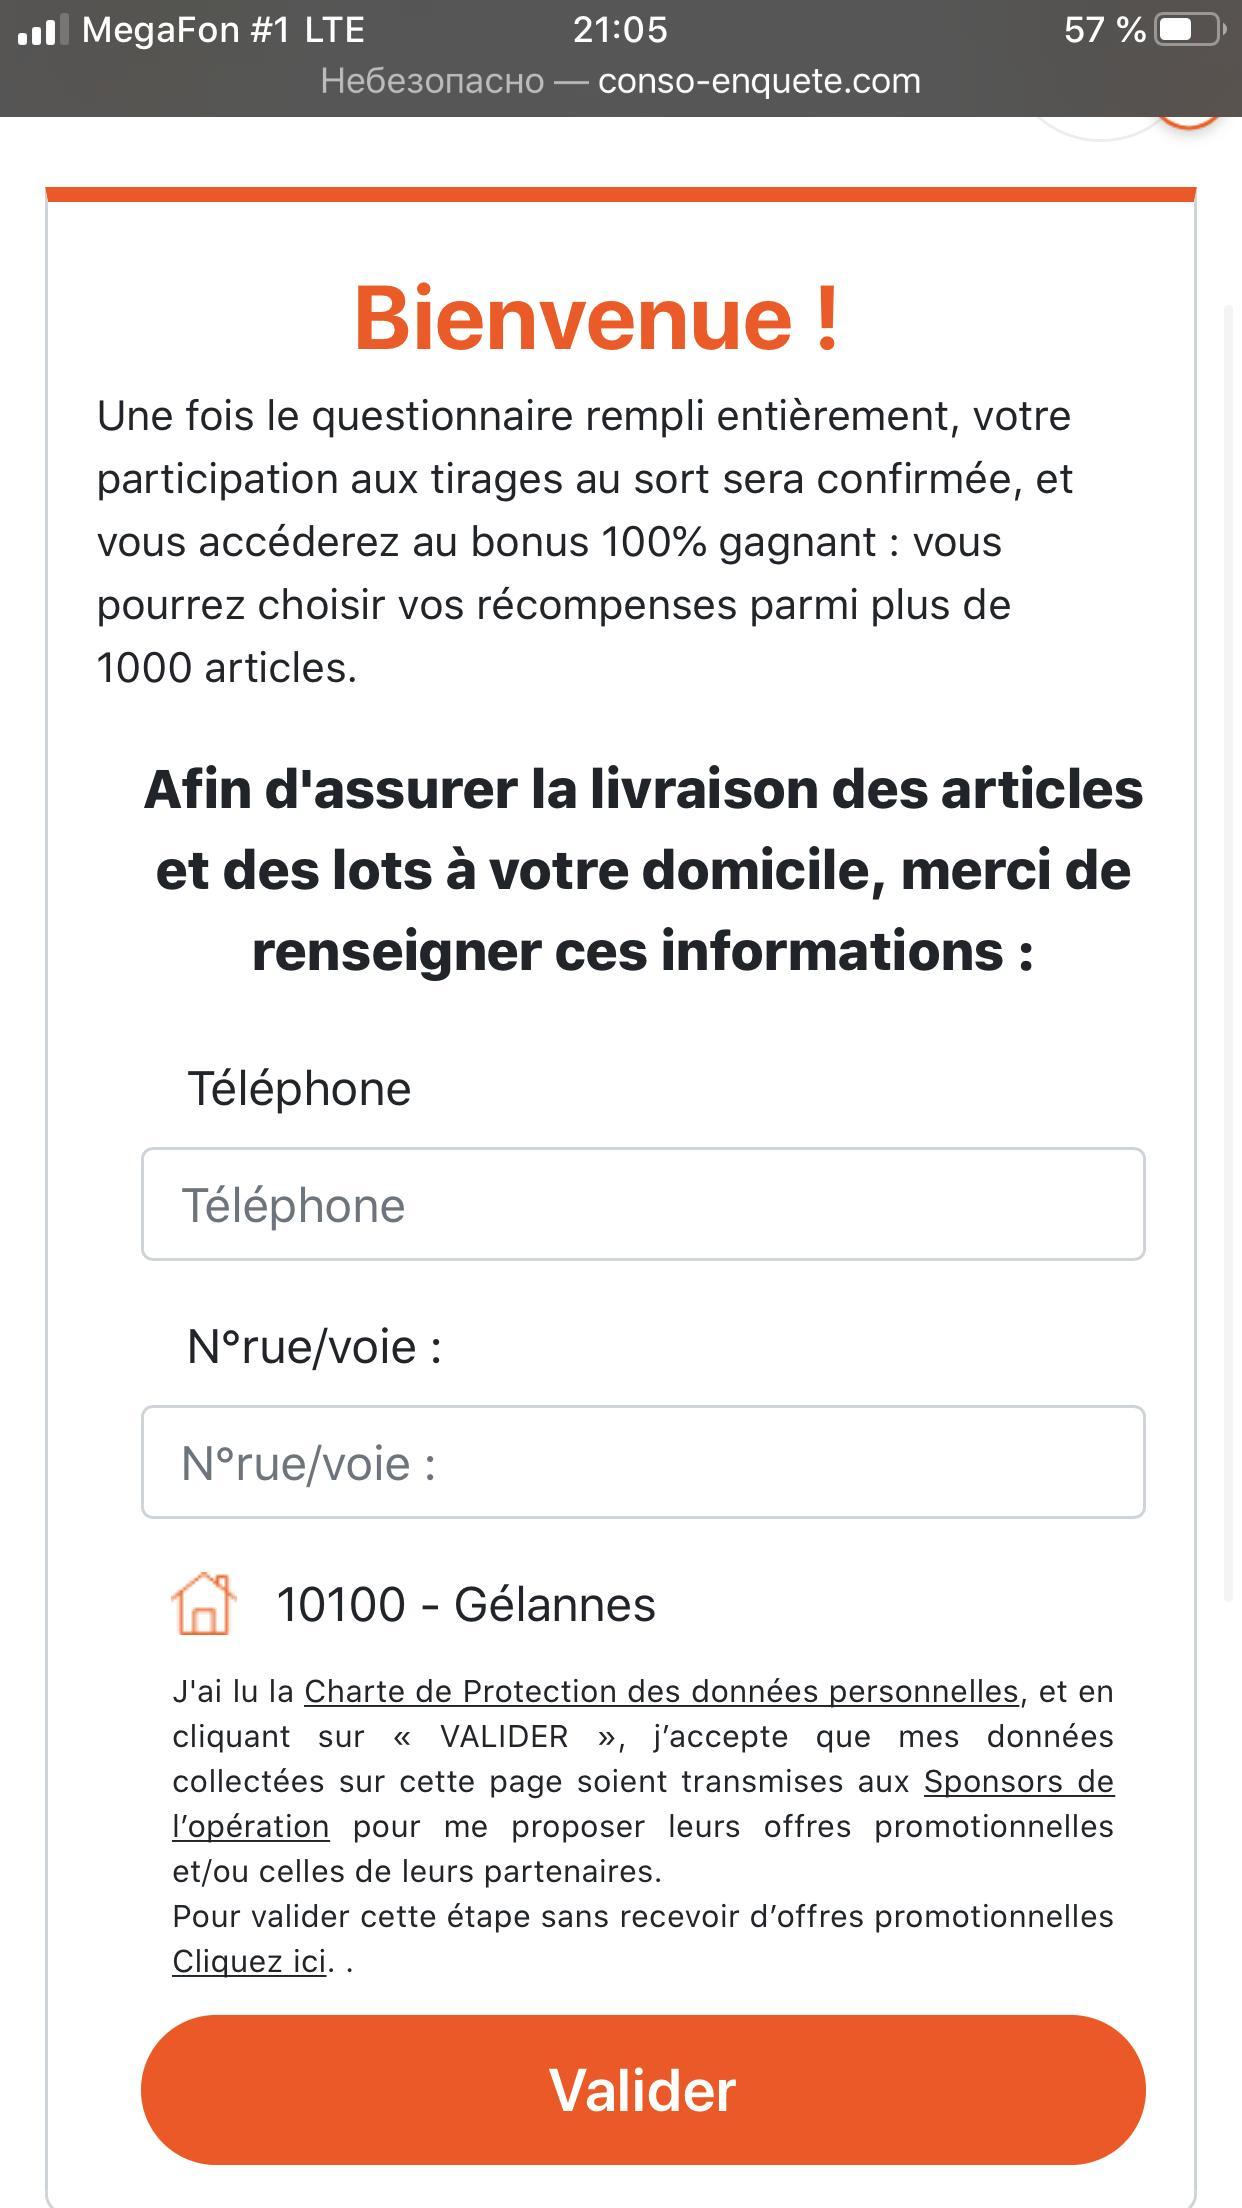1242x2208 pixels.
Task: Tap the N°rue/voie field label
Action: tap(314, 1347)
